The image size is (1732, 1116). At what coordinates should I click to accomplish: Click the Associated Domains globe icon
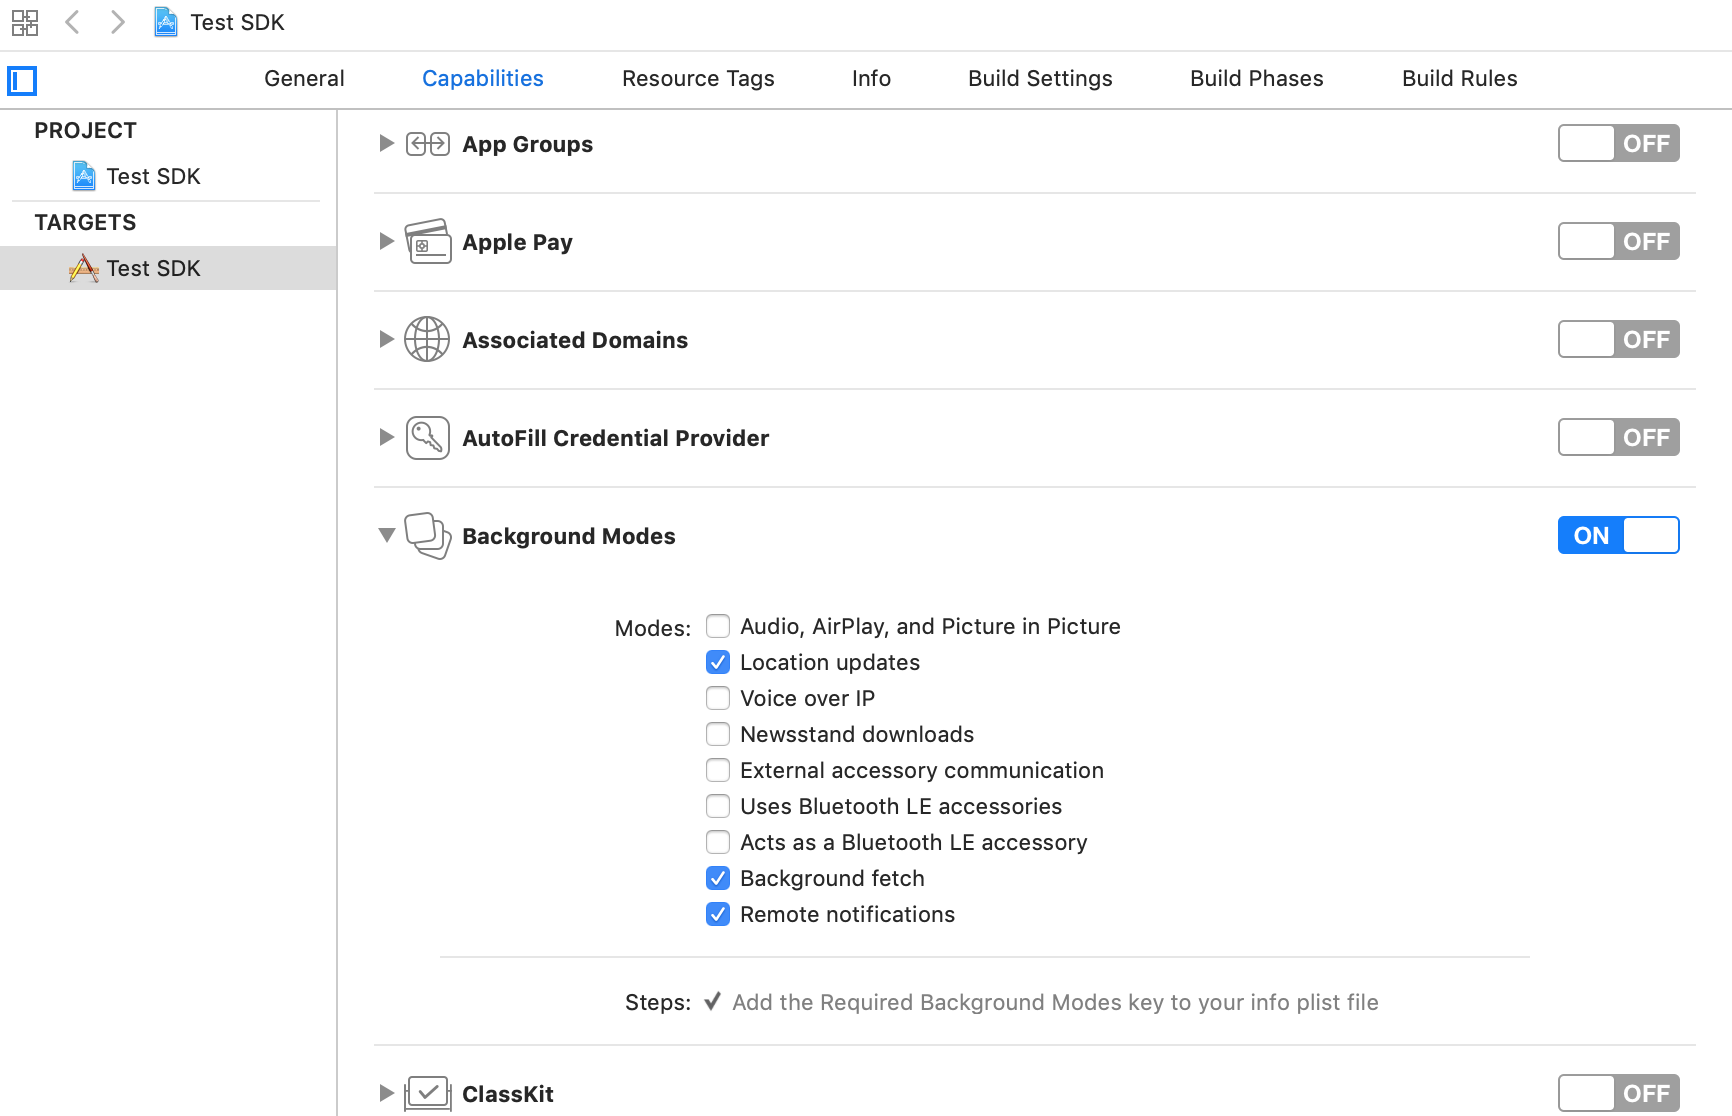click(x=427, y=339)
